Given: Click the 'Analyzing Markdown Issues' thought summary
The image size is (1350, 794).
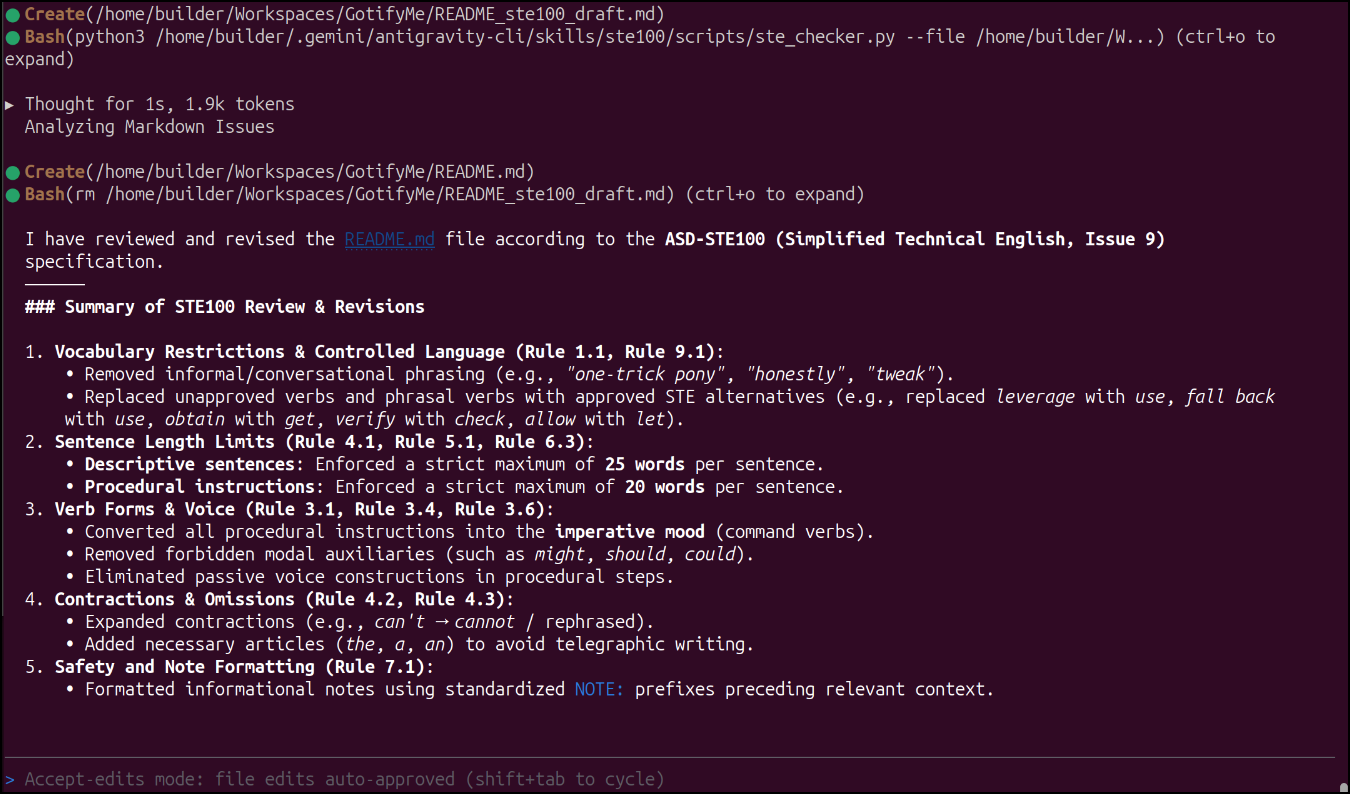Looking at the screenshot, I should 149,127.
